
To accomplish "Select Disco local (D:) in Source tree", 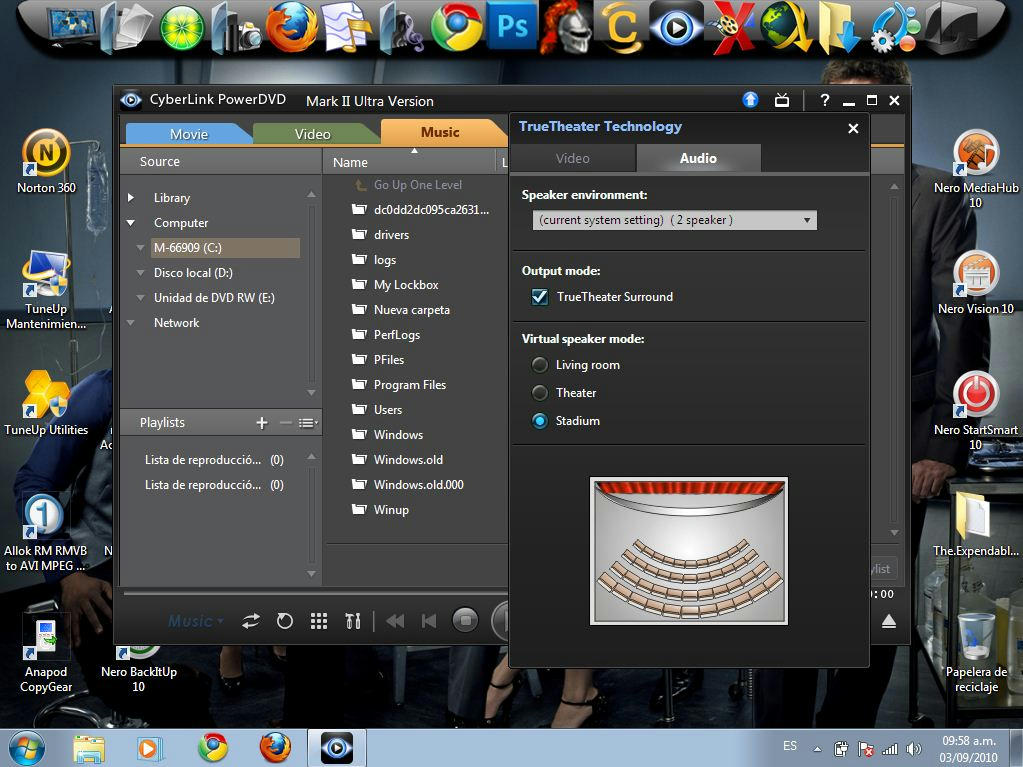I will (x=193, y=273).
